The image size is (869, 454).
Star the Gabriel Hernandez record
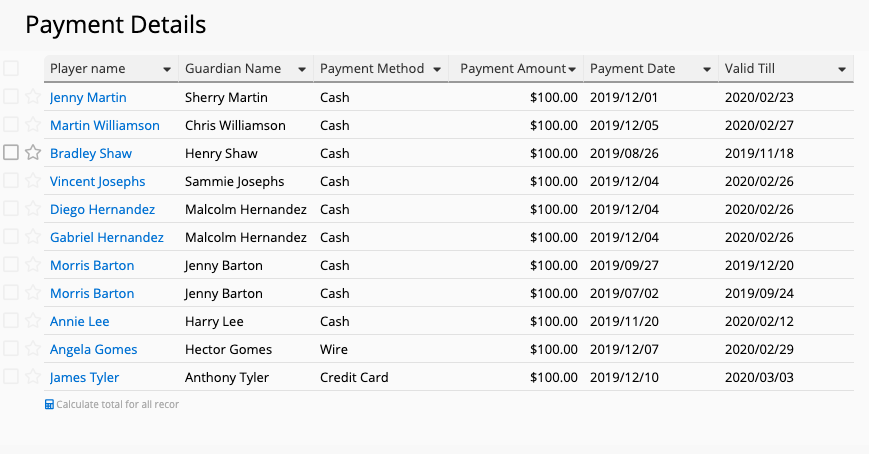pyautogui.click(x=33, y=237)
